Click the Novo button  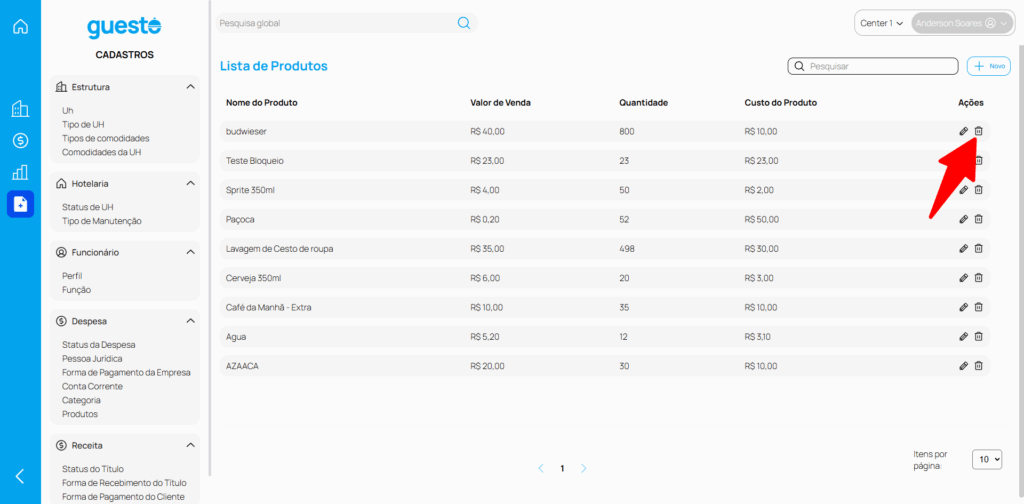point(989,66)
